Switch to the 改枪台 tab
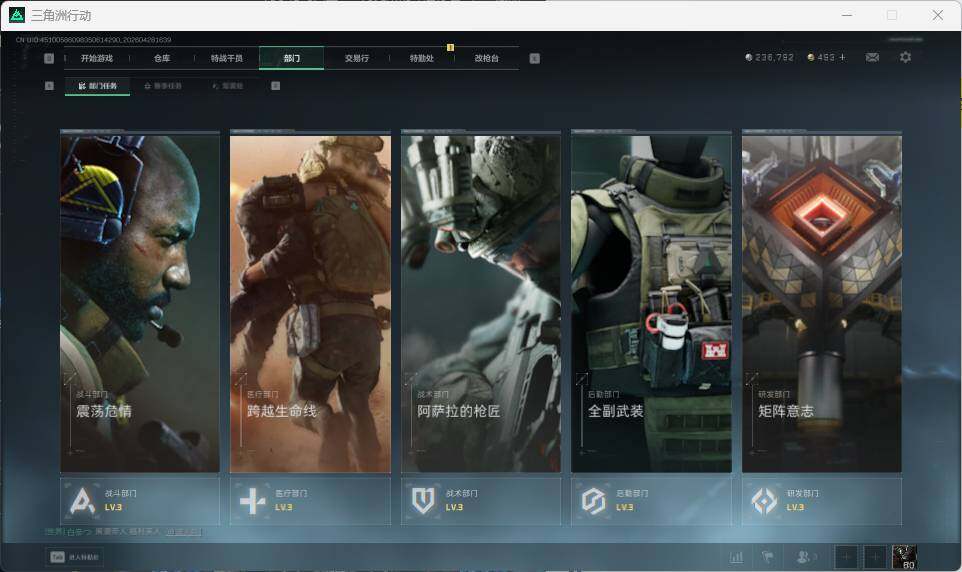 [x=487, y=58]
